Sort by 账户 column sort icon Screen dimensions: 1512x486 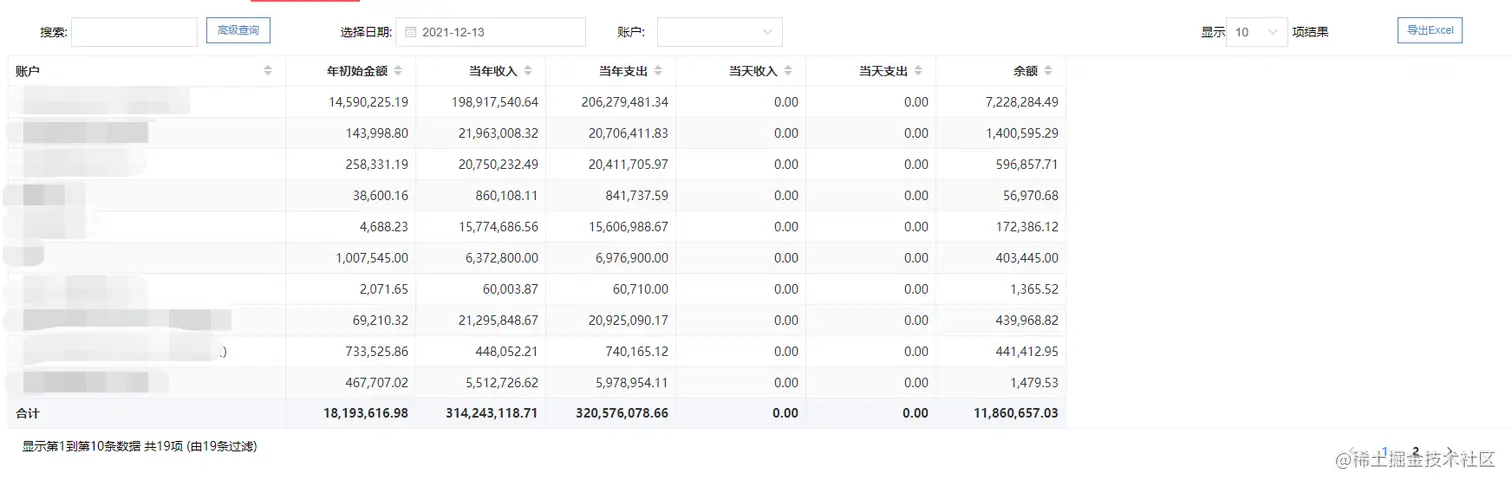(x=268, y=71)
